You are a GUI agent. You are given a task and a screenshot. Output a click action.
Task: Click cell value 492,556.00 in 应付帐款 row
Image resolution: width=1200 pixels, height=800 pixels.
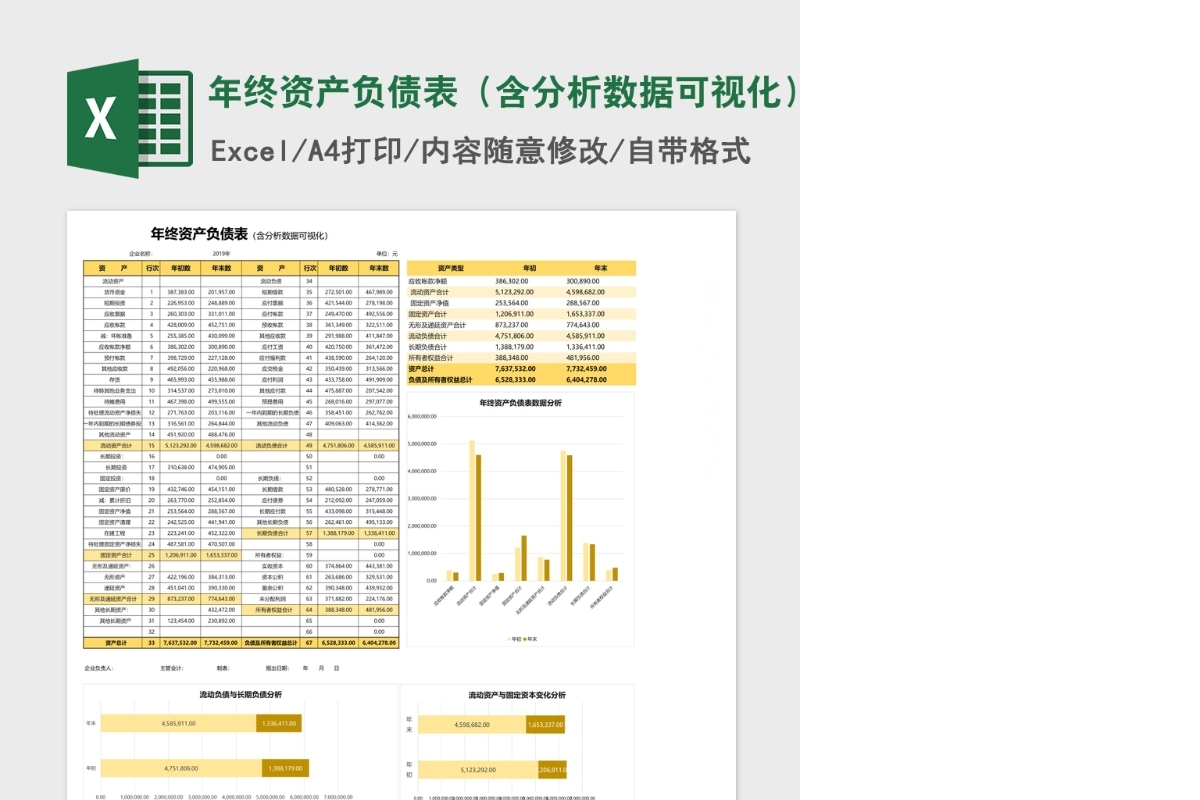coord(379,314)
